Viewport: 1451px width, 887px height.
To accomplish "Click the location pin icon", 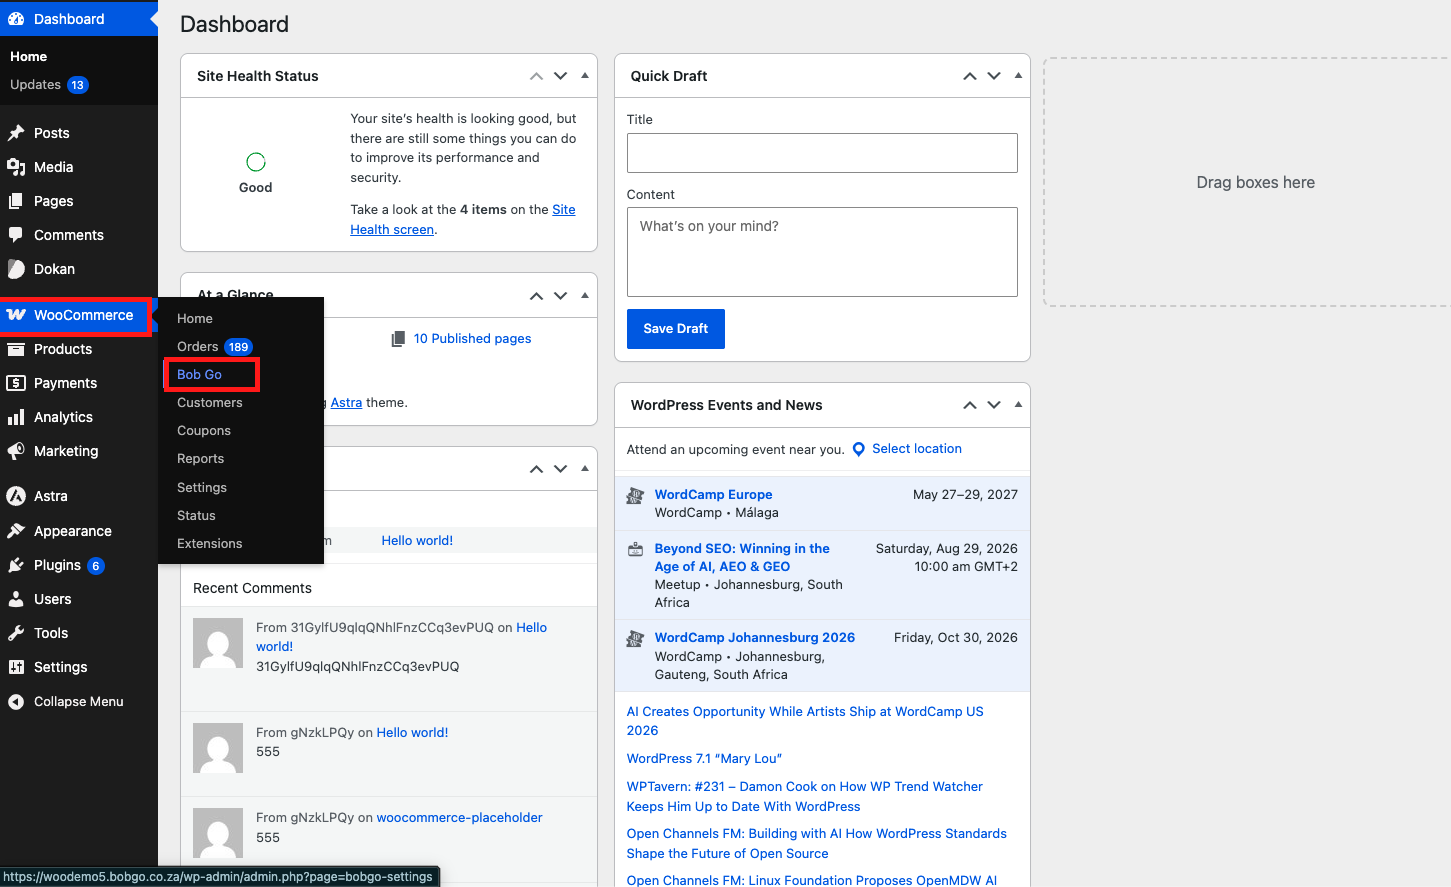I will (x=858, y=450).
